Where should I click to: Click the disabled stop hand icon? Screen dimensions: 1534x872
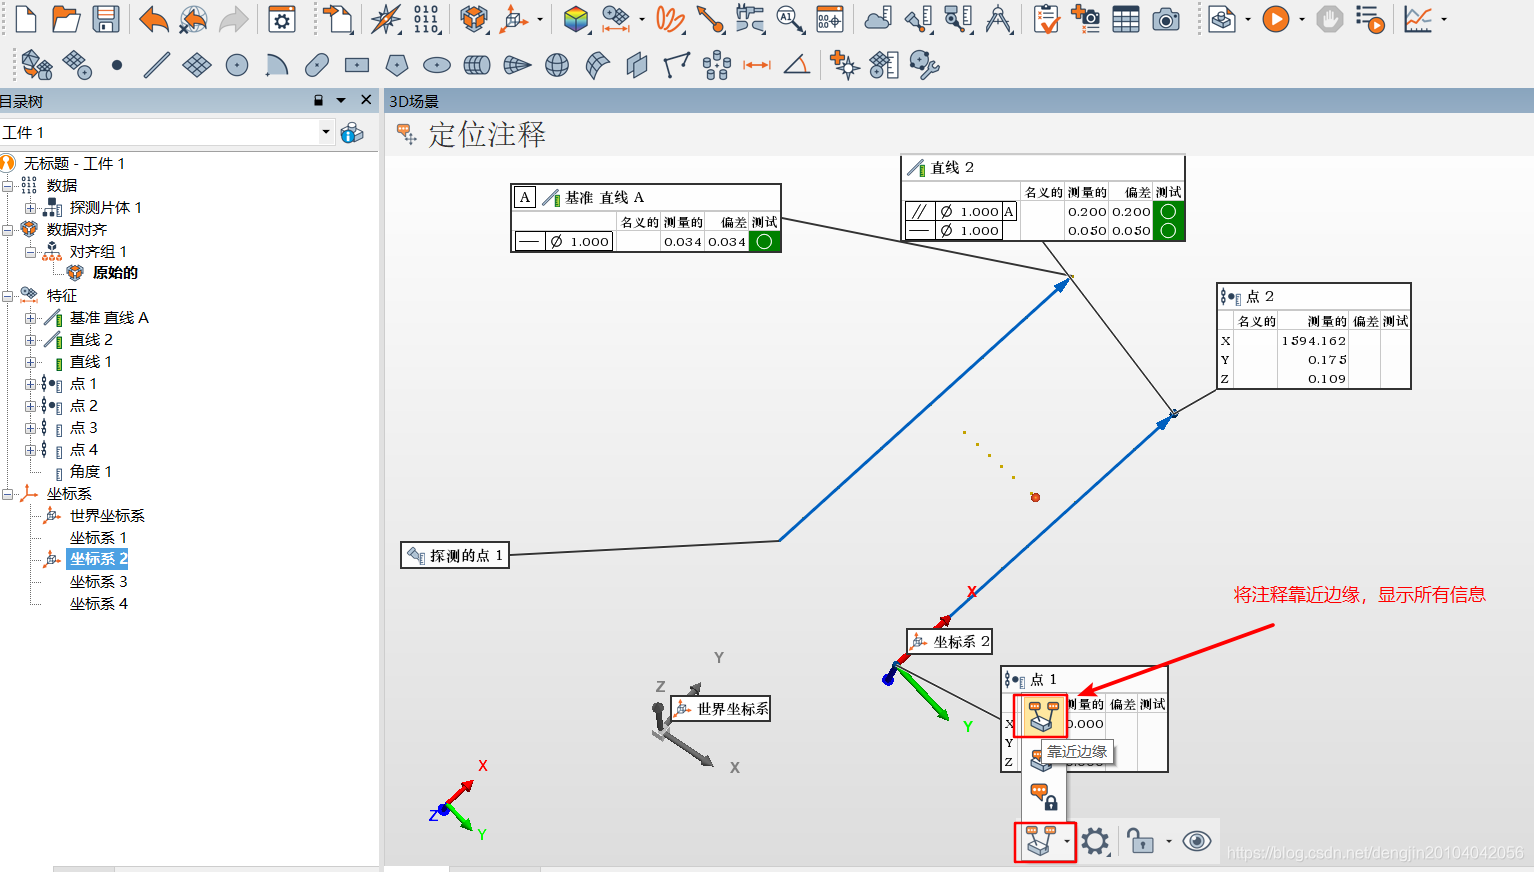[x=1329, y=19]
